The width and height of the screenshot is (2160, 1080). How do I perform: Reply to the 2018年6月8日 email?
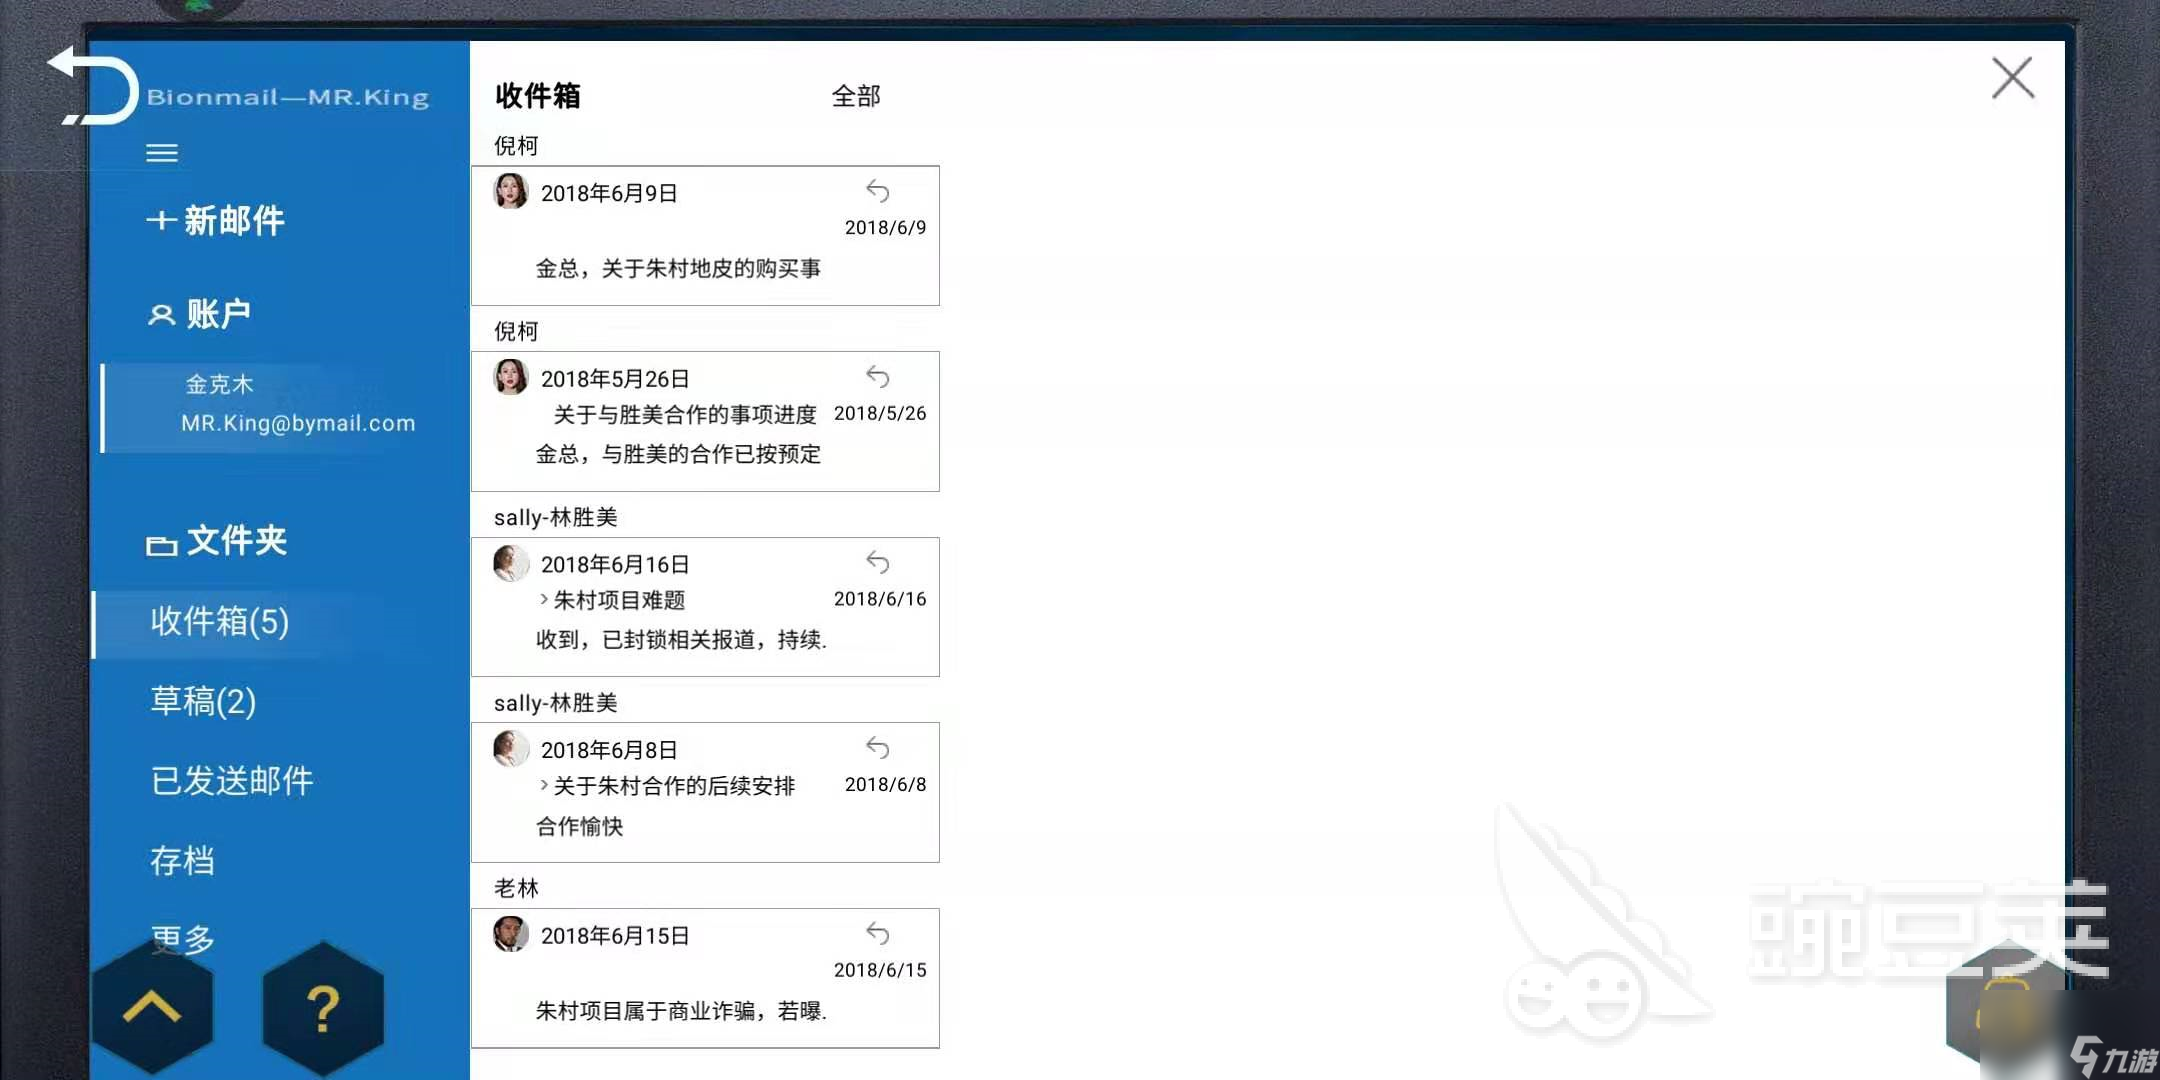coord(878,747)
